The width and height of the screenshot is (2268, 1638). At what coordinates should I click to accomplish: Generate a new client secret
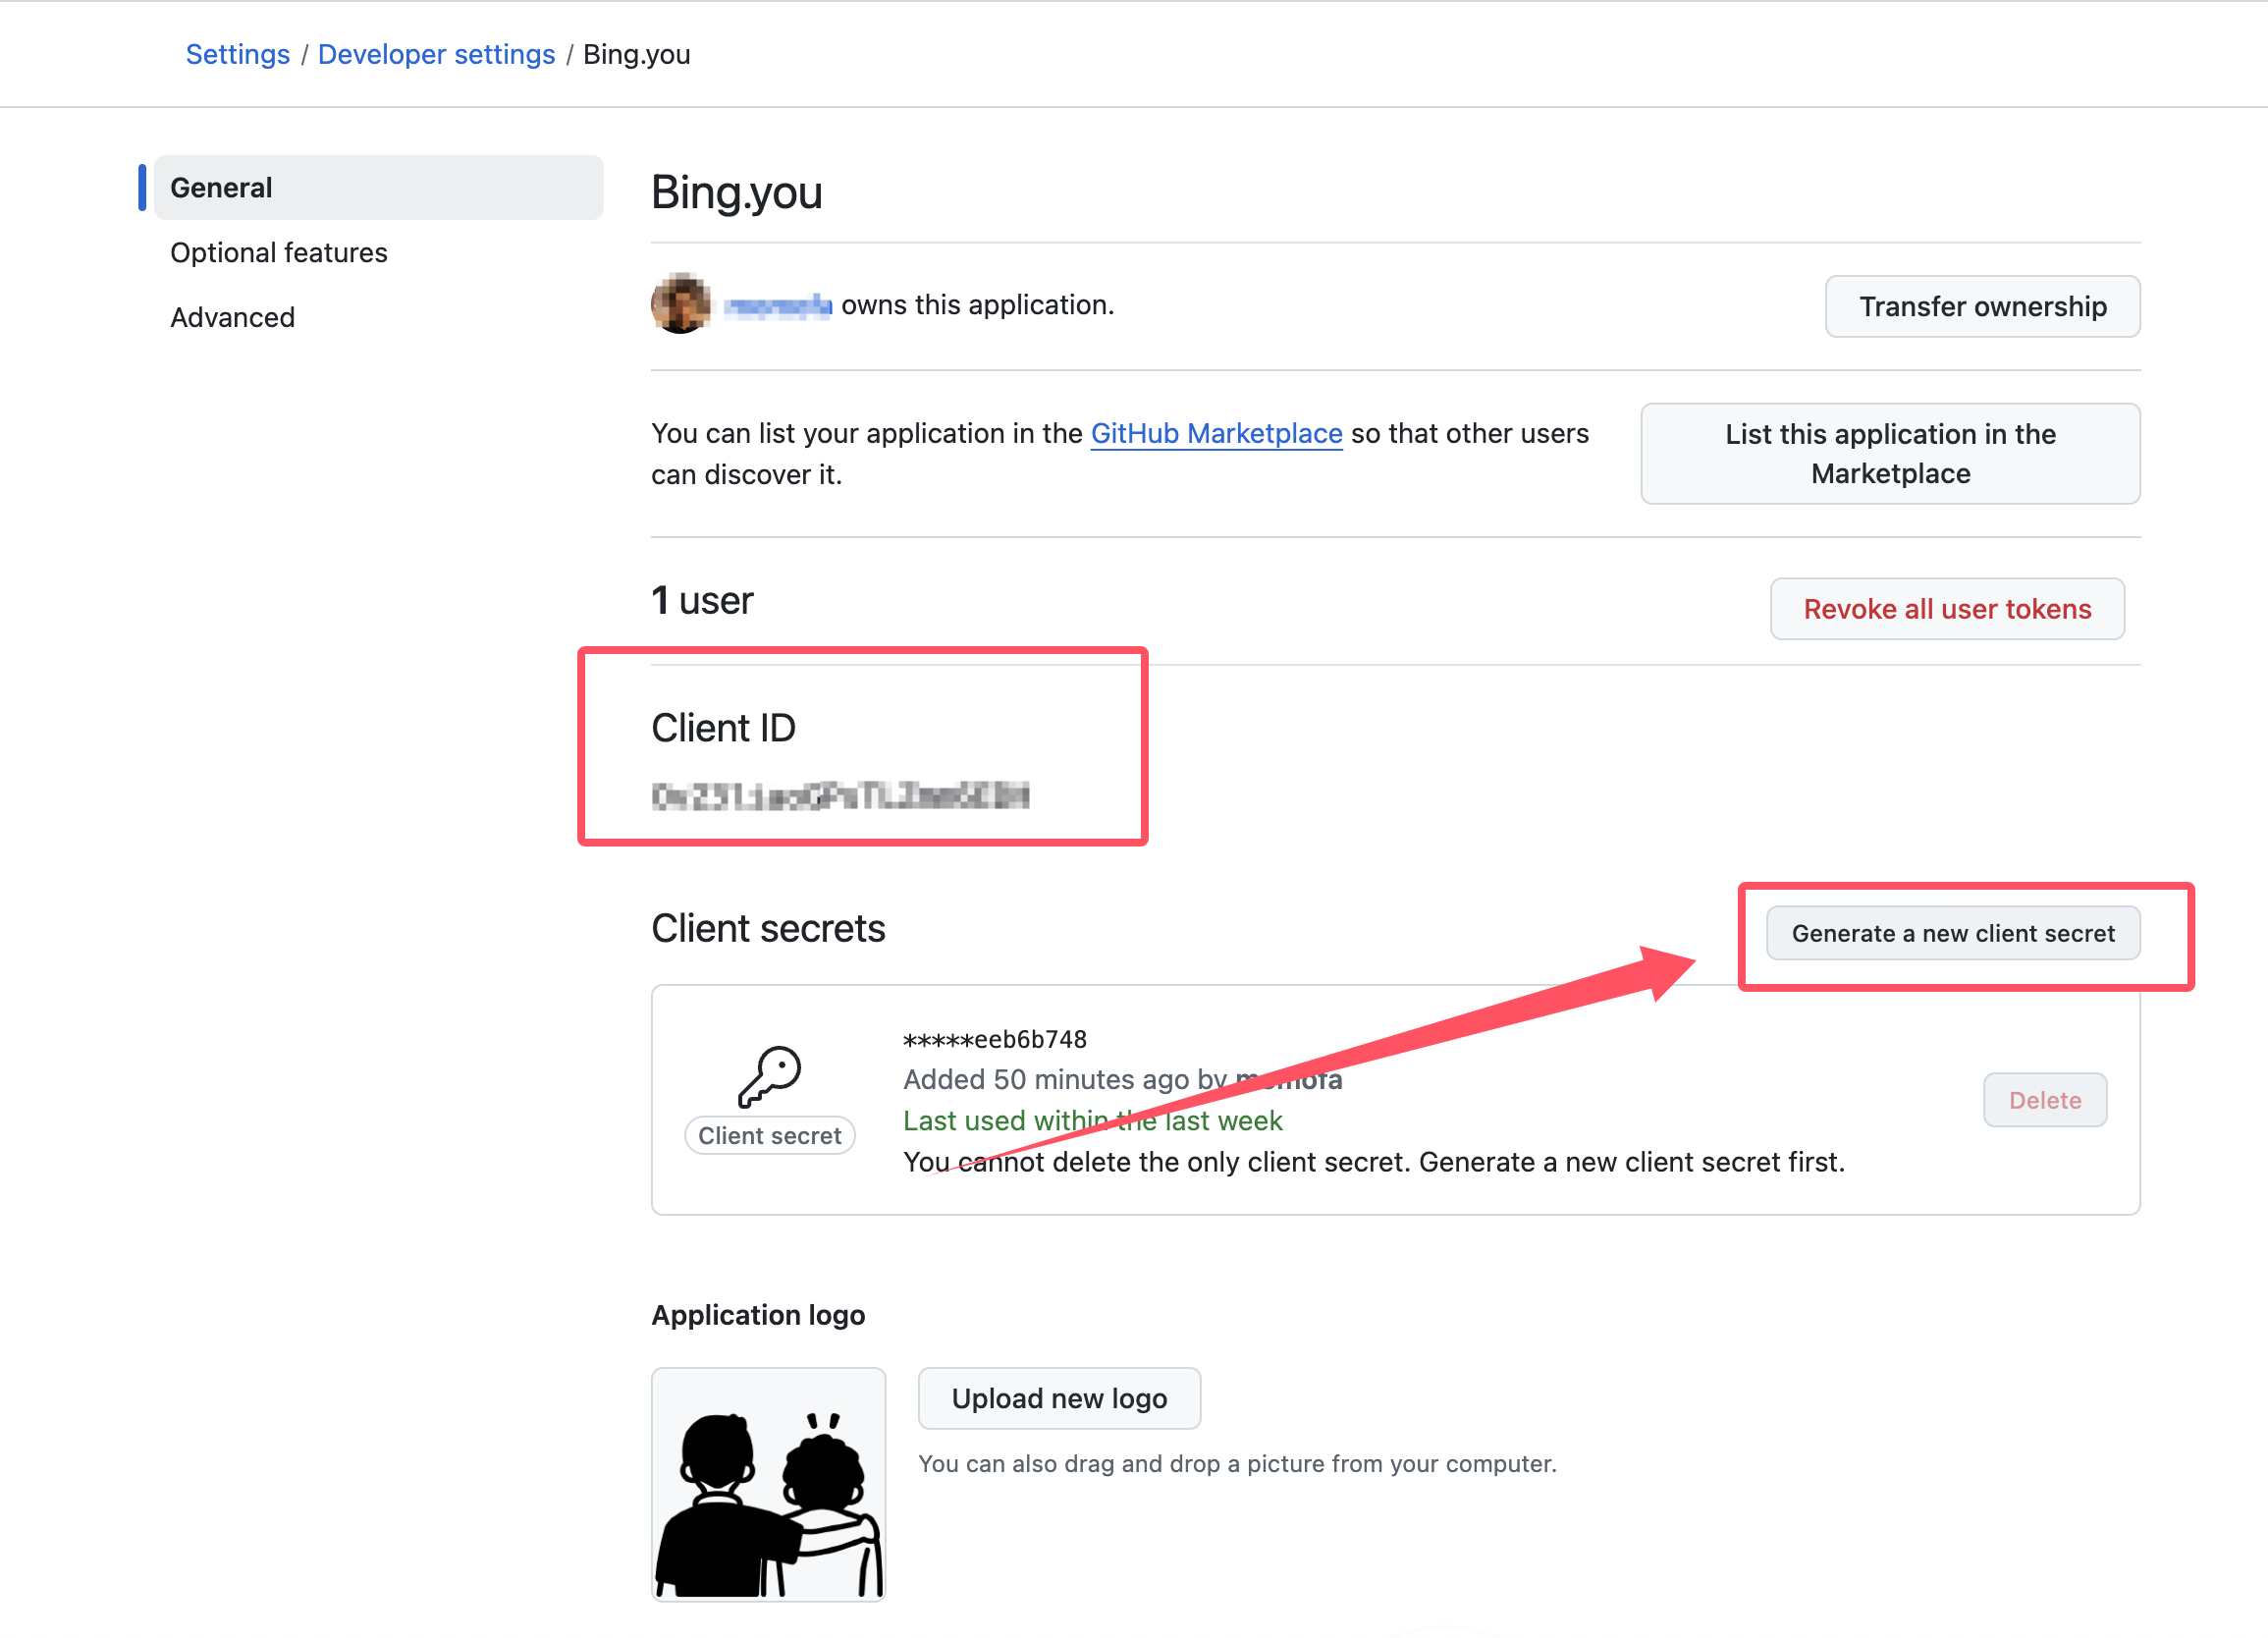point(1953,933)
